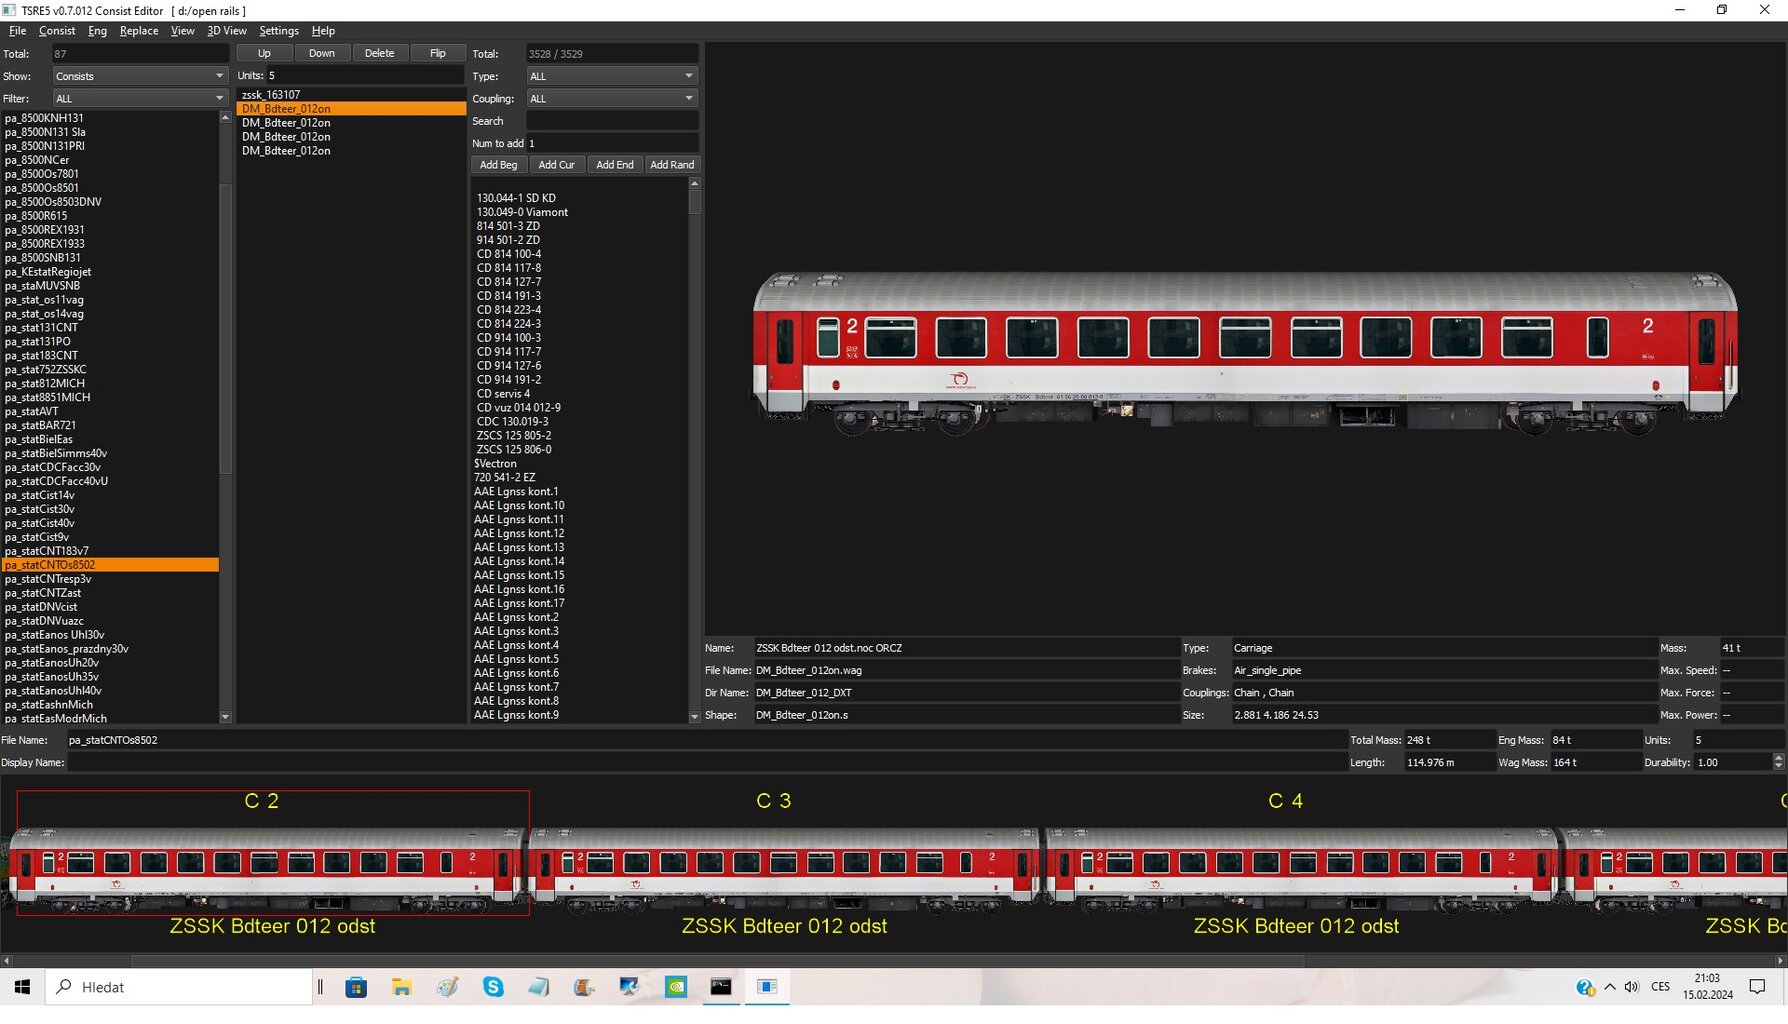Screen dimensions: 1788x1024
Task: Click the Display Name input field
Action: pyautogui.click(x=705, y=762)
